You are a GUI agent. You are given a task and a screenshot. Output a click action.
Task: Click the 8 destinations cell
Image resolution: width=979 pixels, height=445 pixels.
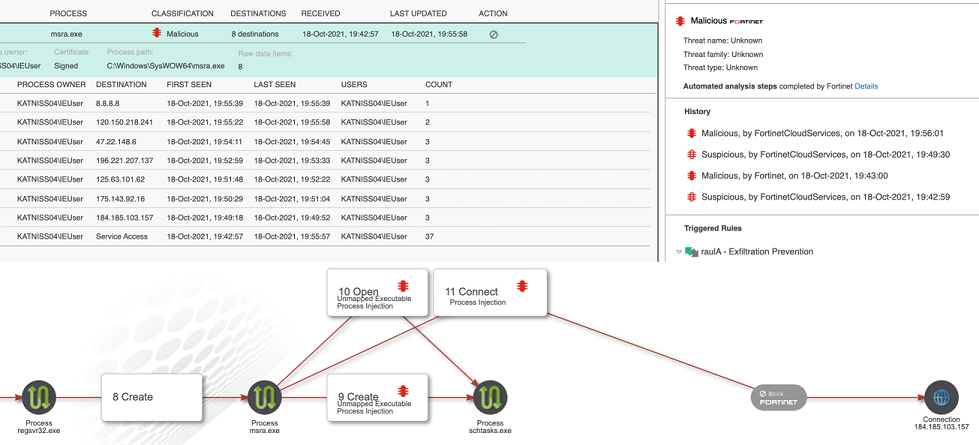pyautogui.click(x=255, y=34)
